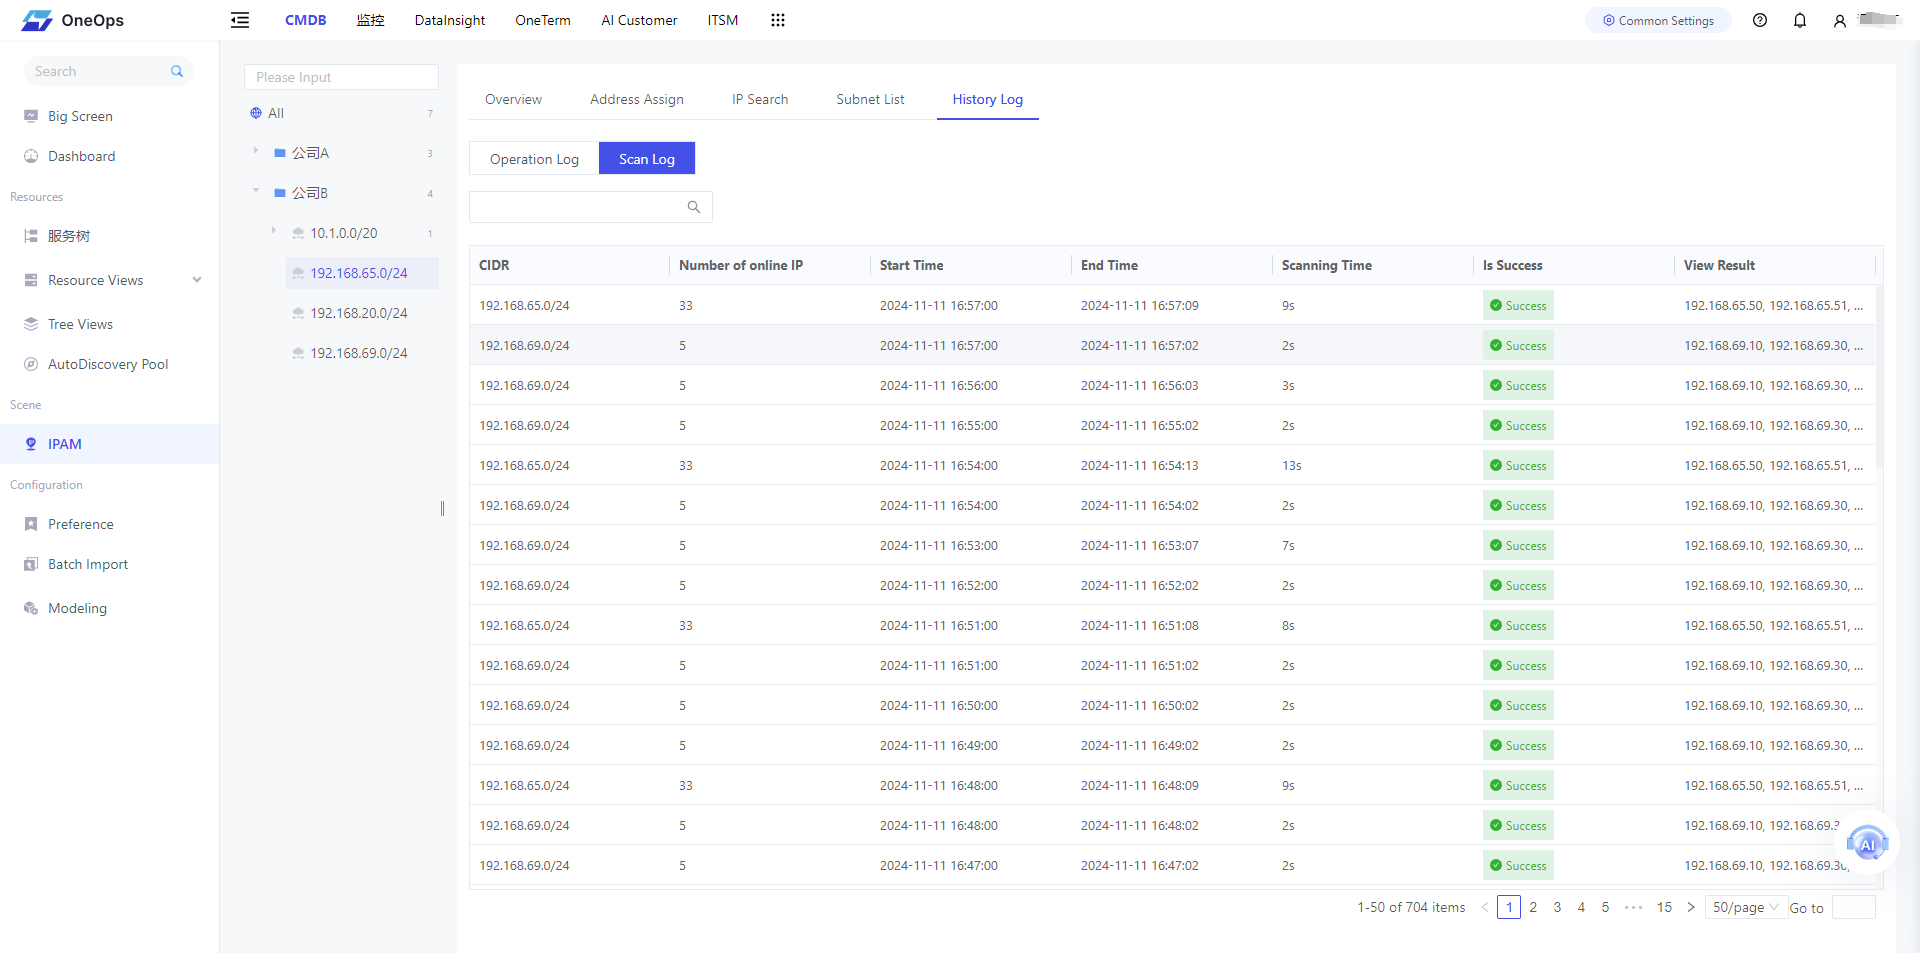Open the ITSM module
Screen dimensions: 1920x953
pyautogui.click(x=723, y=20)
